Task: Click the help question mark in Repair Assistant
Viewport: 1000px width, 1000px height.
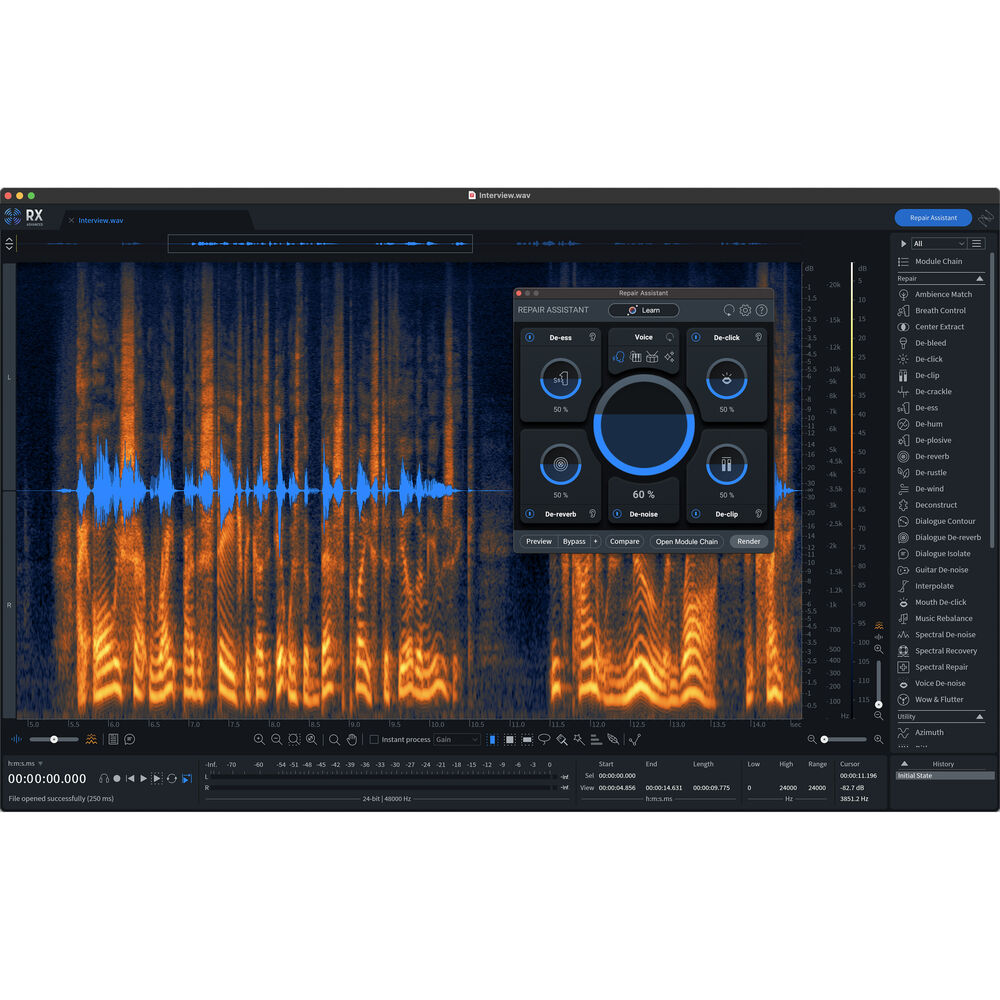Action: click(x=761, y=310)
